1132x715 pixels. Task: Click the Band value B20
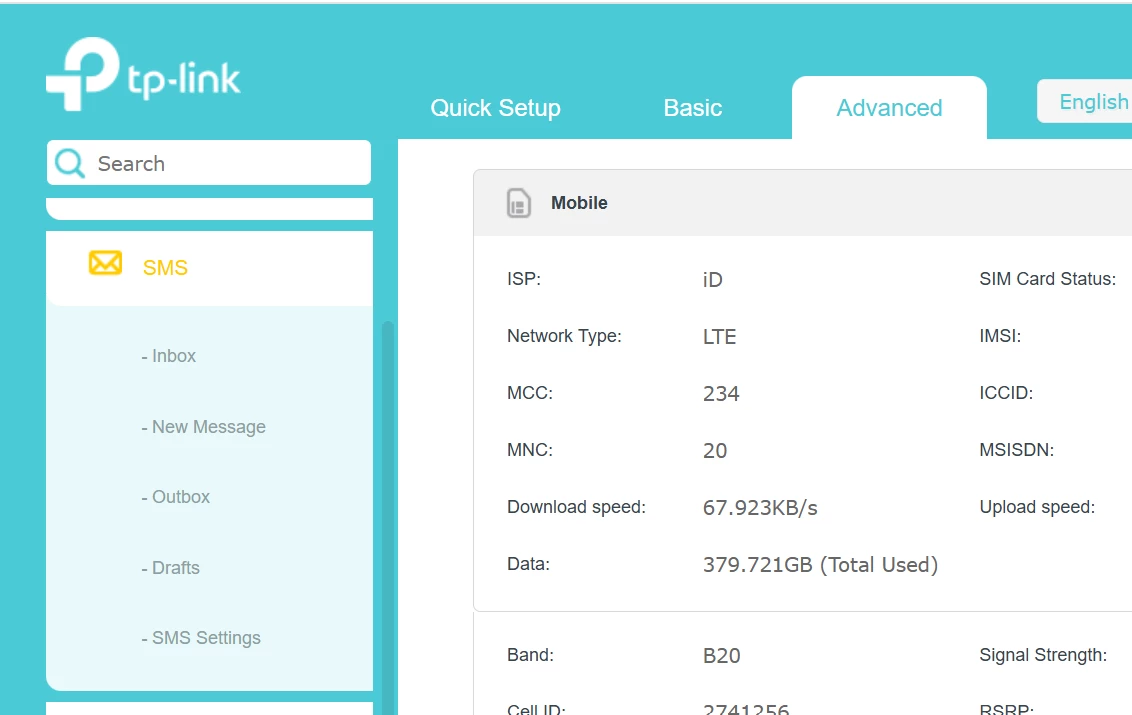coord(721,656)
